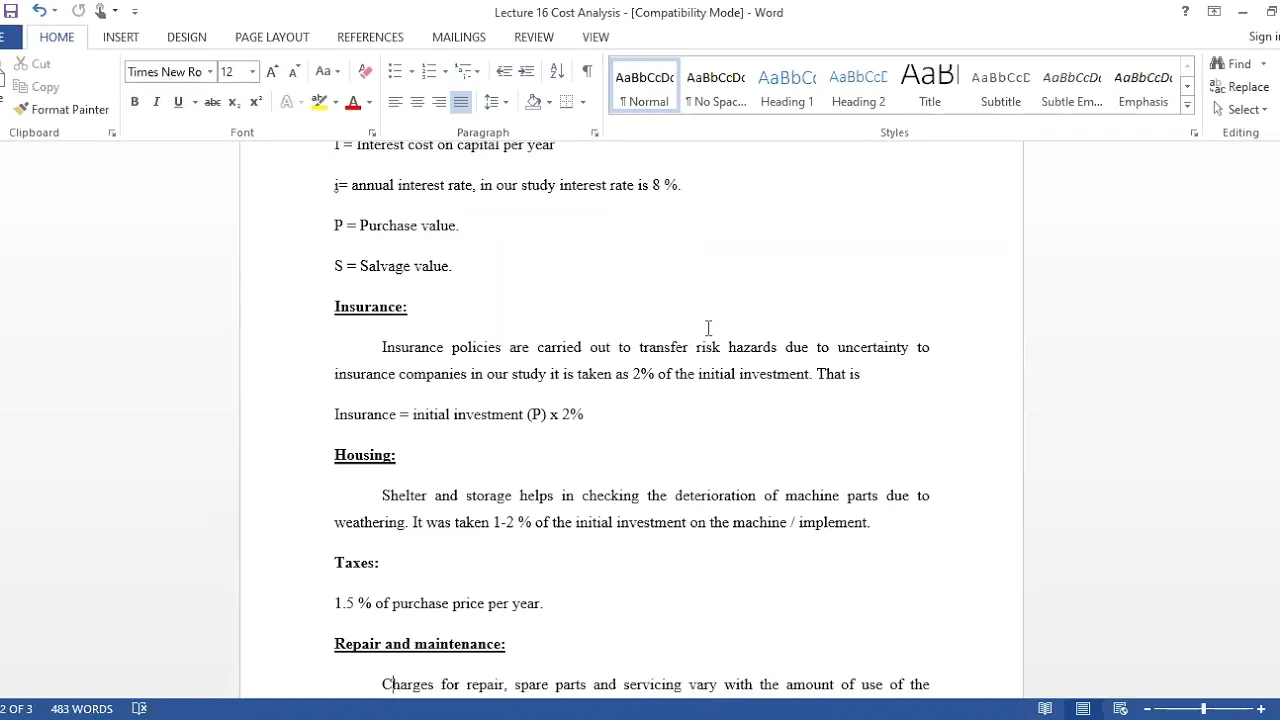
Task: Click the Redo button in Quick Access
Action: [79, 11]
